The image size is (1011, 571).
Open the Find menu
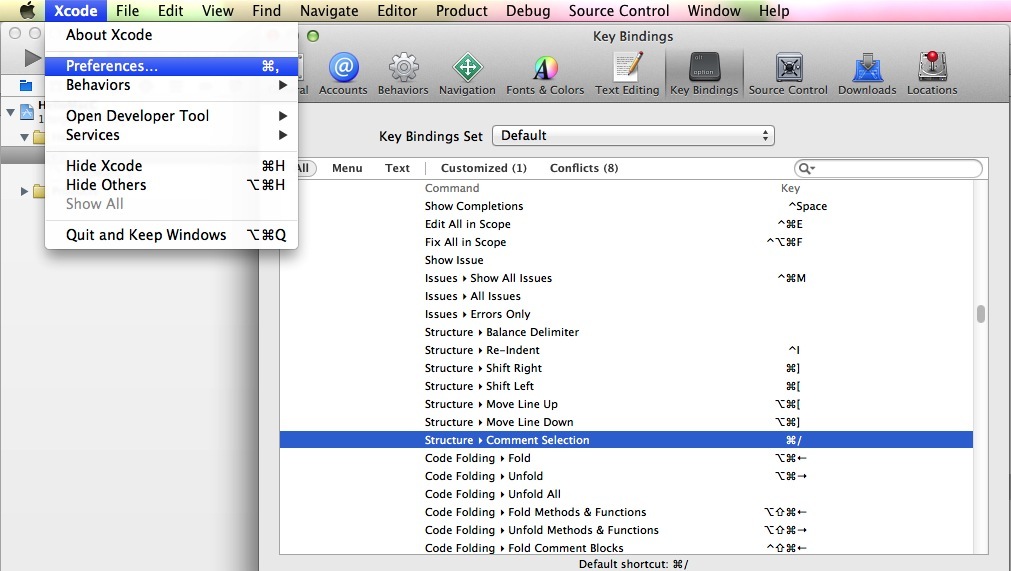tap(266, 10)
